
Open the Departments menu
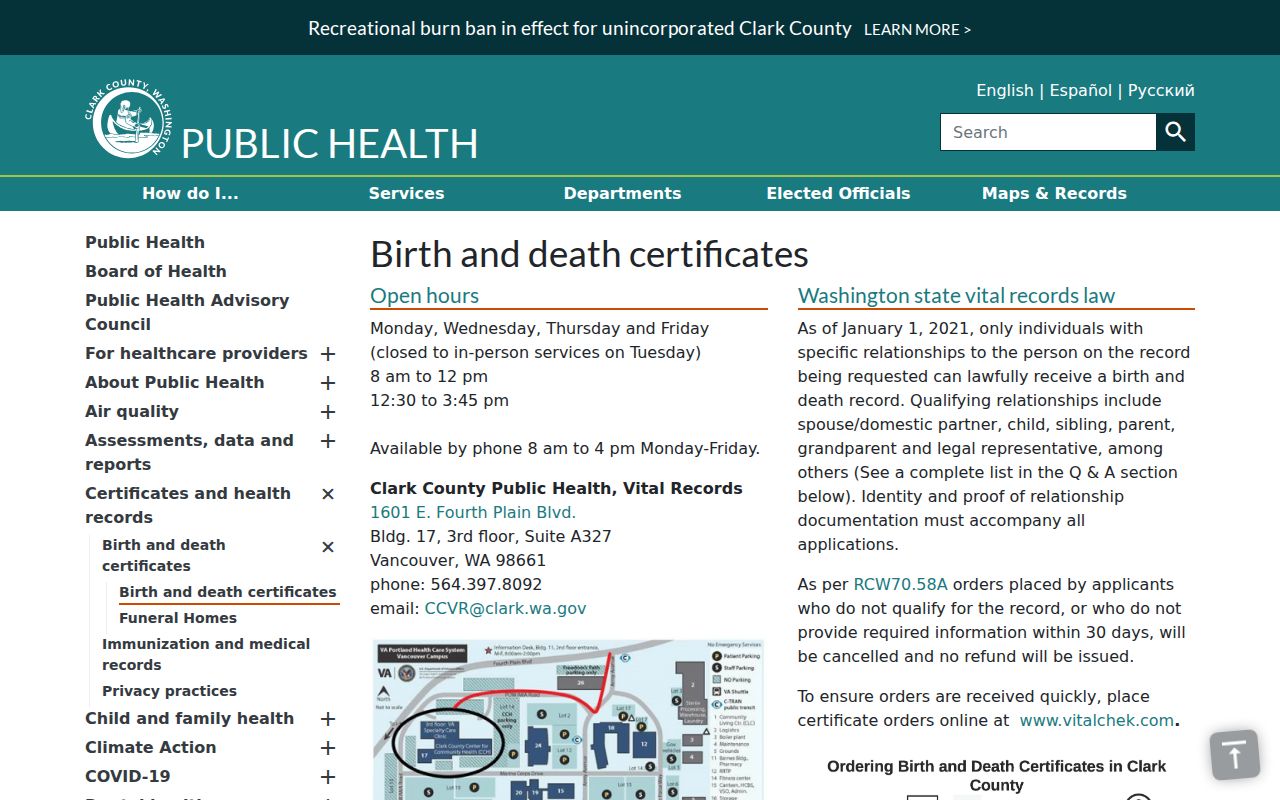click(622, 194)
